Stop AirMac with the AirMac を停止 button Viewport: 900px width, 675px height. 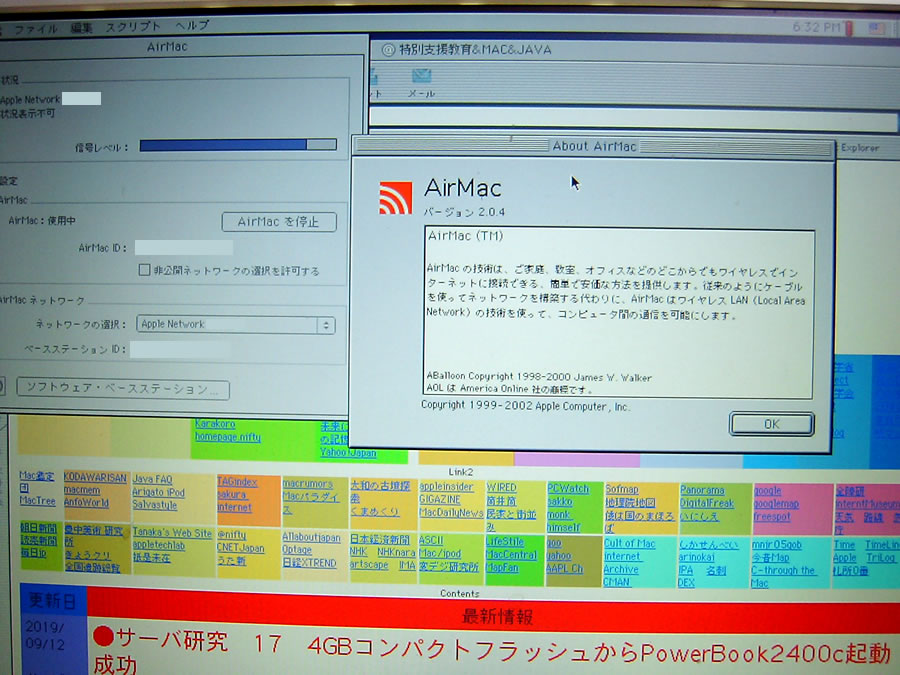[279, 222]
